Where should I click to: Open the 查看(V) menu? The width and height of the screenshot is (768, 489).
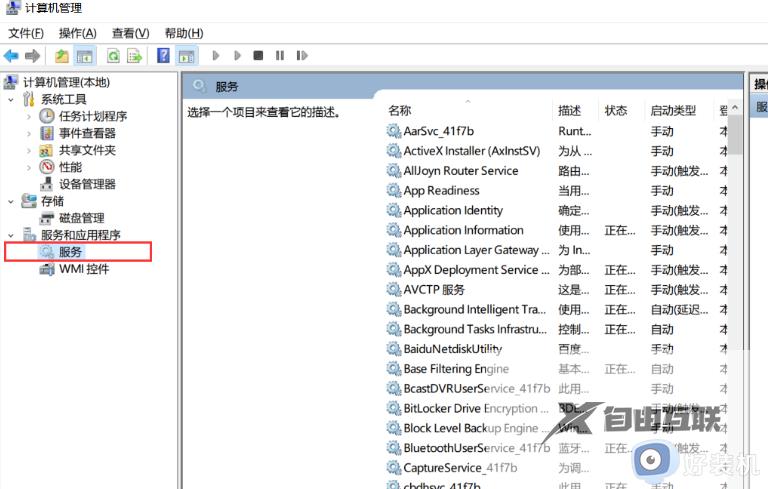tap(130, 33)
